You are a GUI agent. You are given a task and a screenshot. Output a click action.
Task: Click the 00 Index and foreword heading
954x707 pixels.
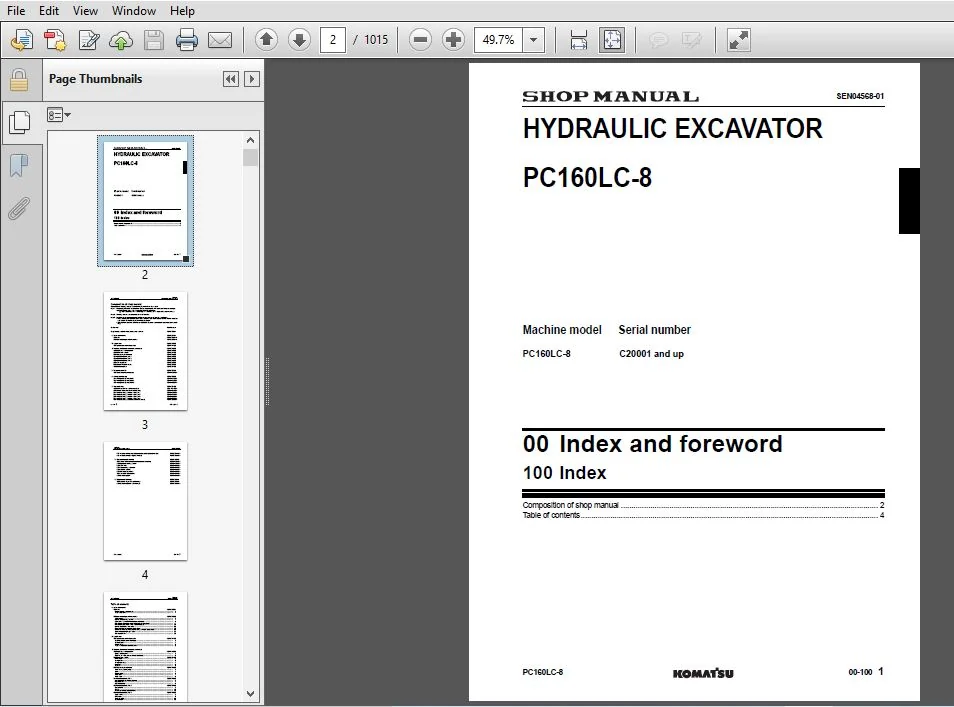[652, 444]
